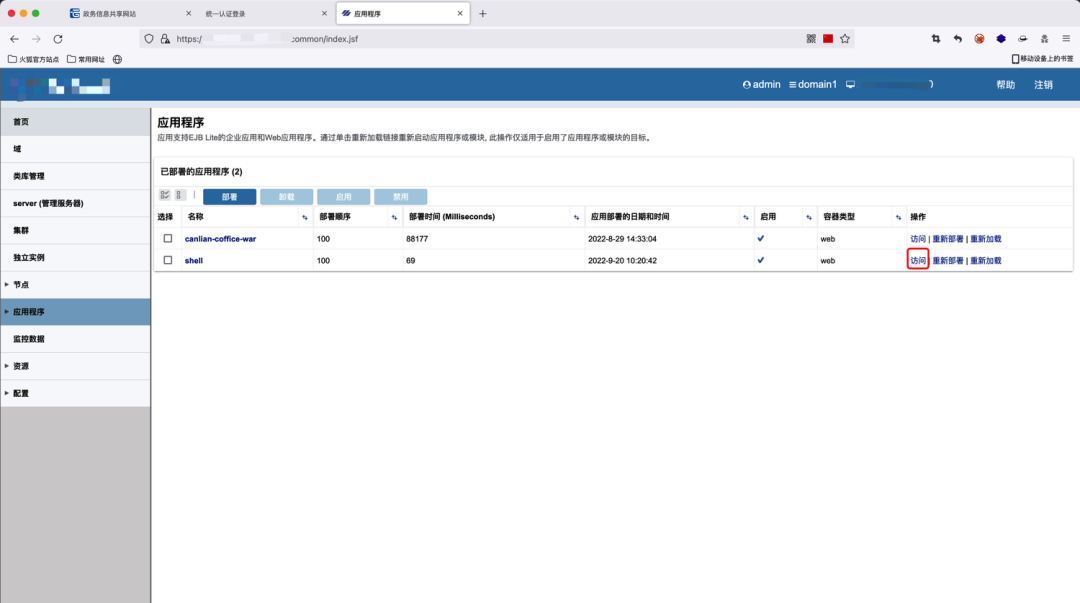Switch to 统一认证登录 browser tab
Image resolution: width=1080 pixels, height=603 pixels.
(x=266, y=13)
